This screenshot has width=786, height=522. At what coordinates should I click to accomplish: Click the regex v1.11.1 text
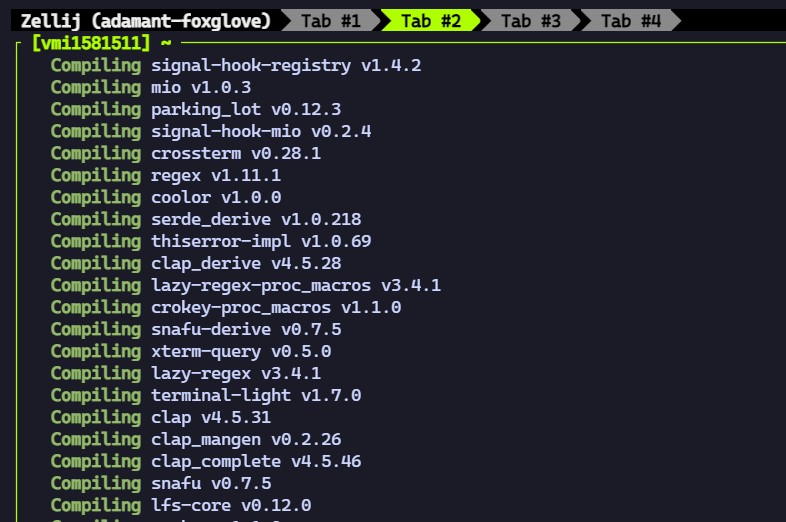click(215, 175)
